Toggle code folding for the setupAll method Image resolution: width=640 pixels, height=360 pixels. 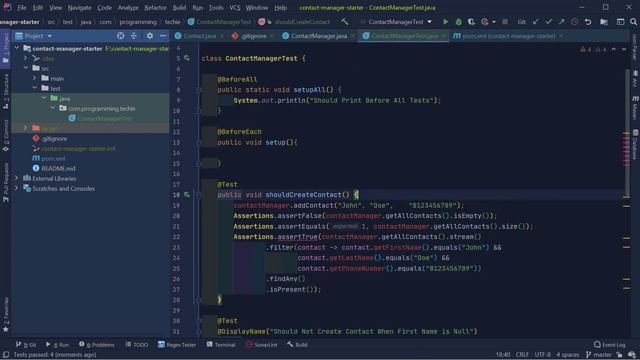tap(199, 90)
